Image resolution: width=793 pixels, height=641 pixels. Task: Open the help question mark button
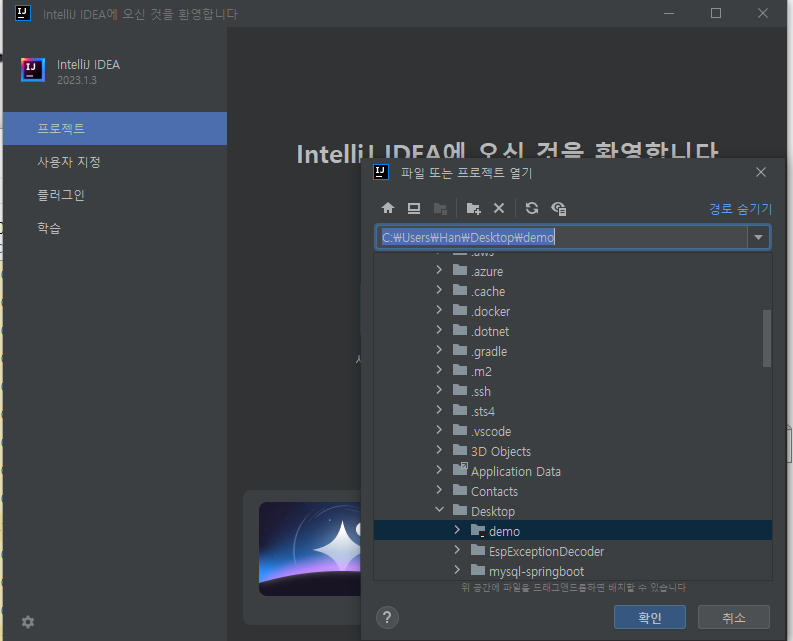tap(387, 617)
